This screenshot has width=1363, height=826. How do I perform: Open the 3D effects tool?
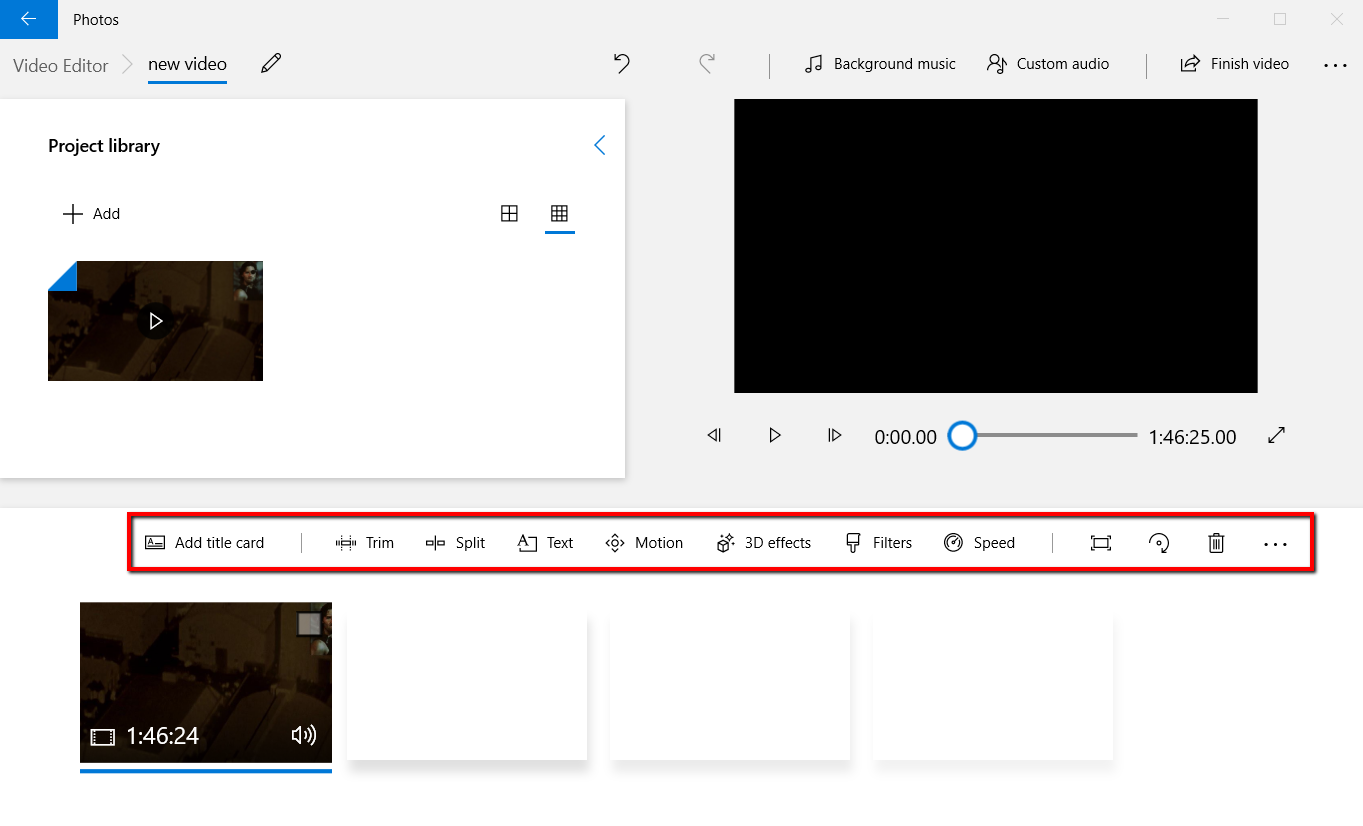[x=763, y=542]
